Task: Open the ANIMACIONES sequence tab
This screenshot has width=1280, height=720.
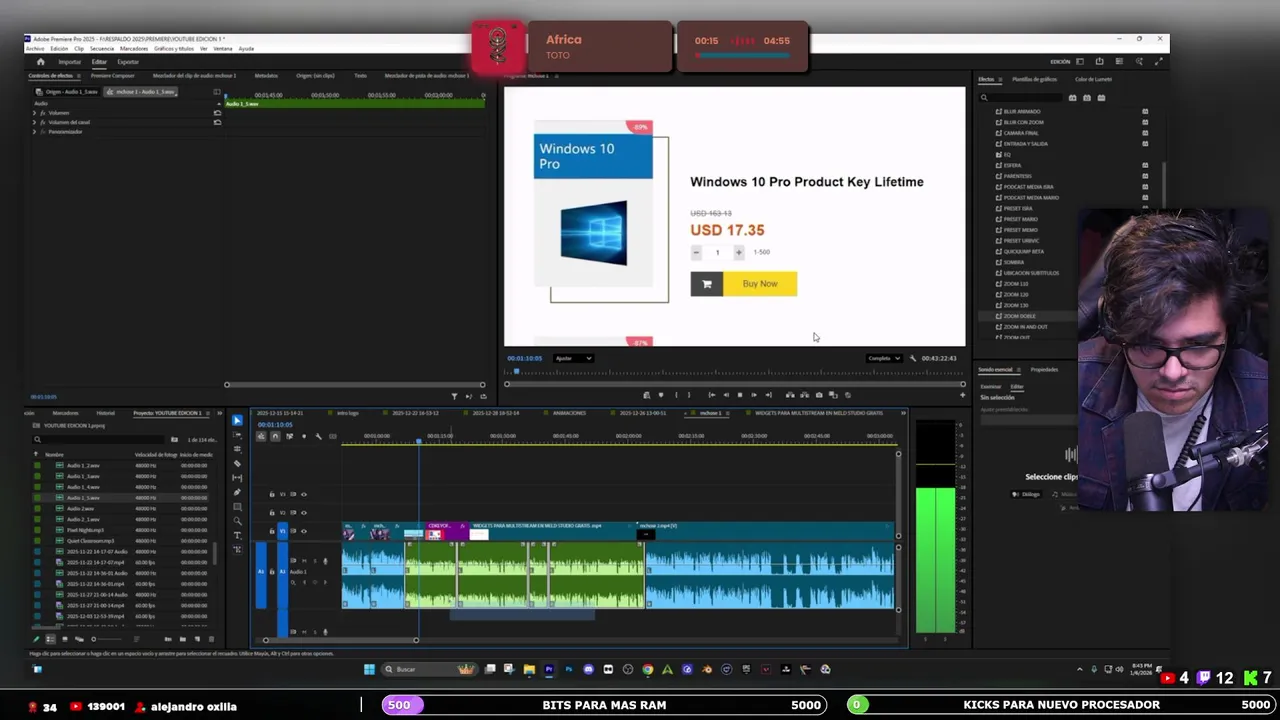Action: click(x=569, y=413)
